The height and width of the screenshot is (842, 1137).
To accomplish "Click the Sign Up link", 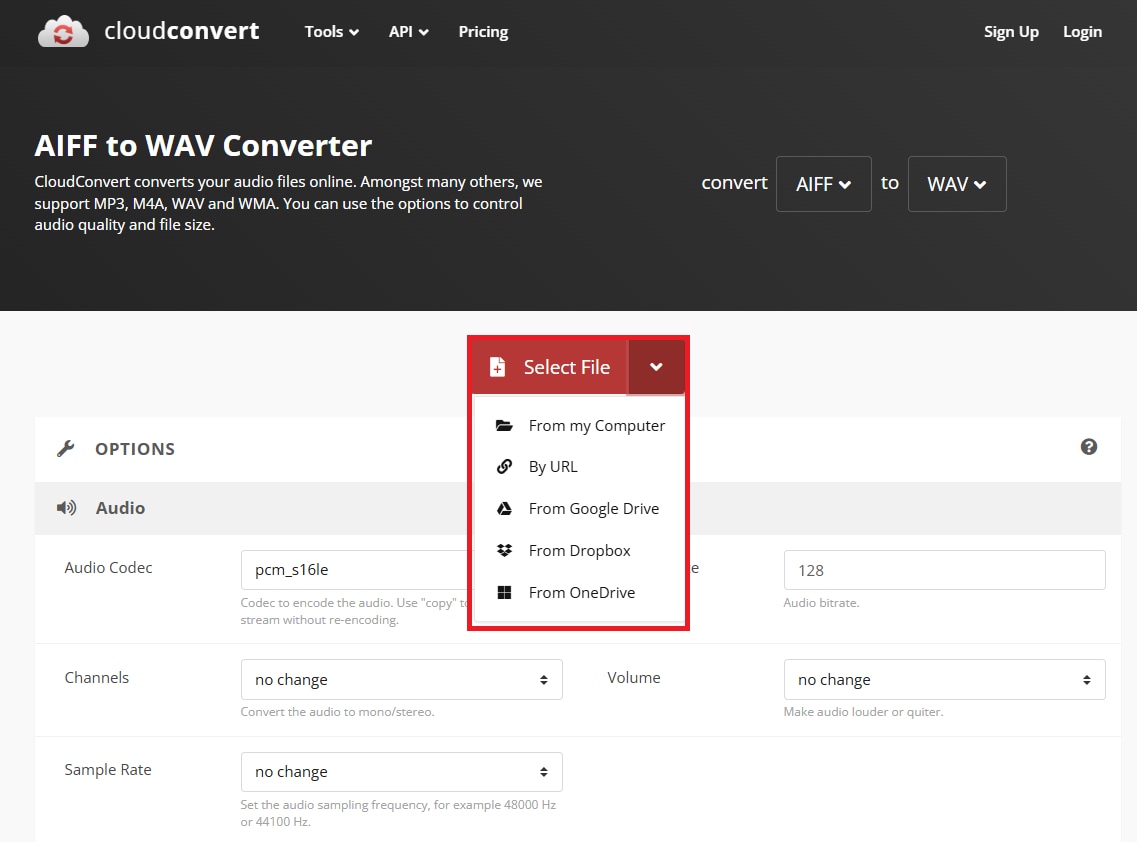I will [1011, 32].
